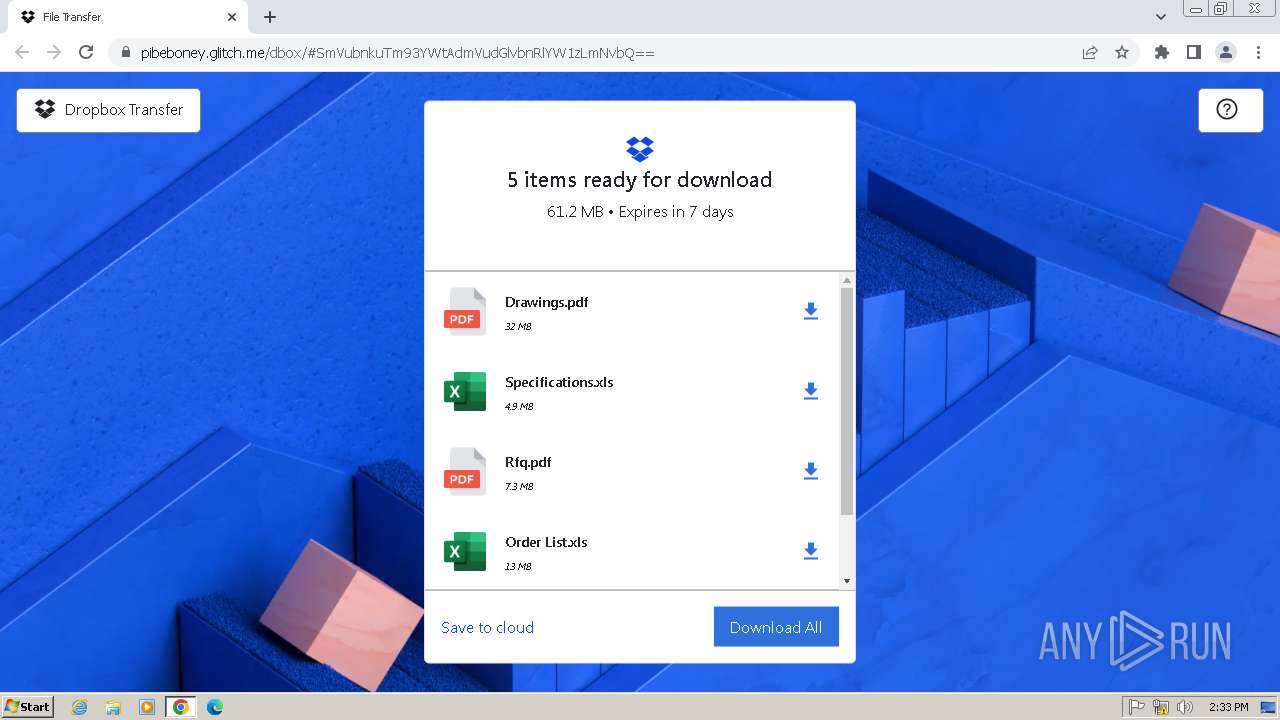Click the file list scroll down arrow
This screenshot has height=720, width=1280.
[x=847, y=581]
